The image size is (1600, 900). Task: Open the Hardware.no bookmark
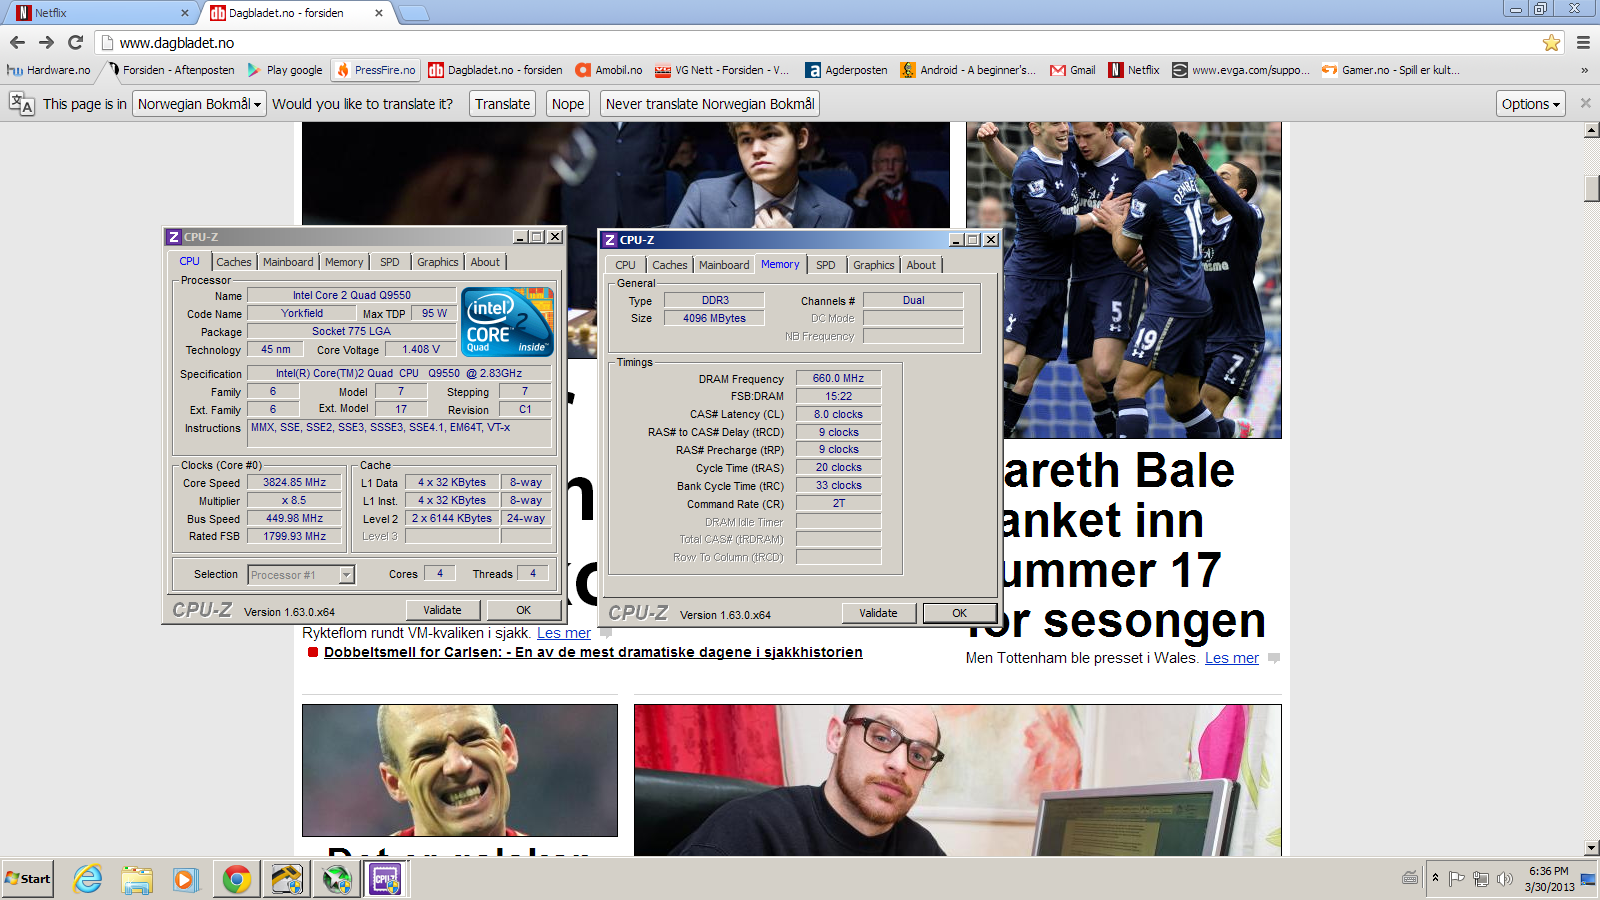(x=48, y=70)
